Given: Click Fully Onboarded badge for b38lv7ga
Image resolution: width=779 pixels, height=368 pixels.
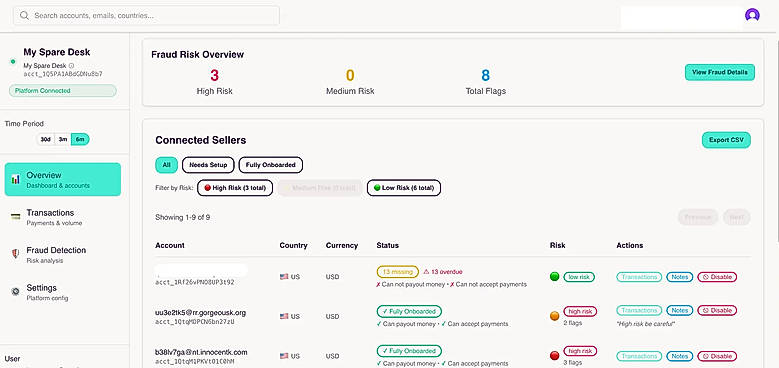Looking at the screenshot, I should coord(409,351).
